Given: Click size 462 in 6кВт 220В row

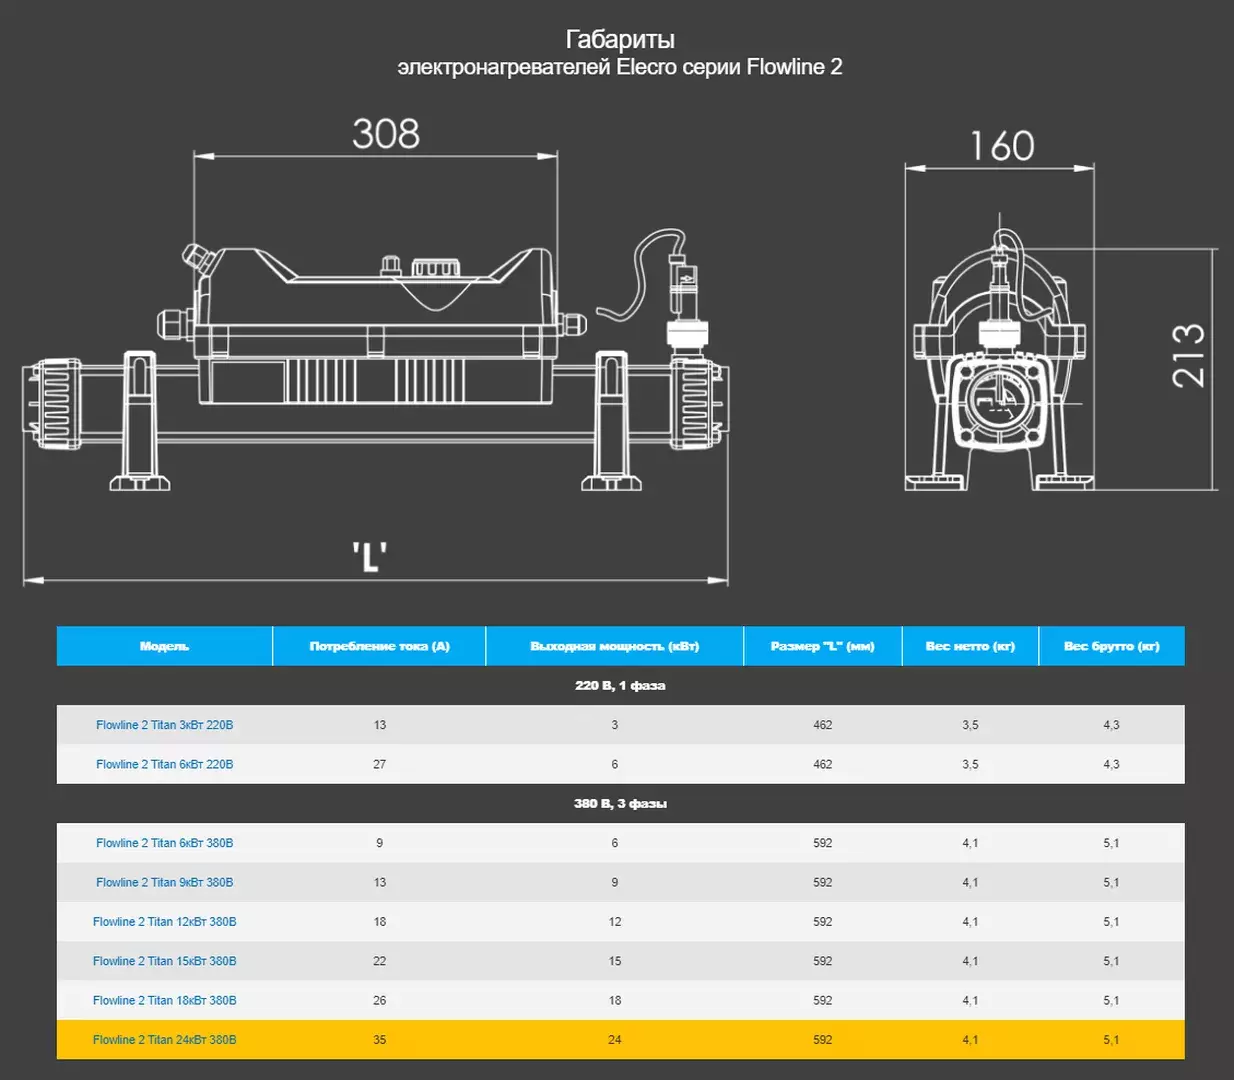Looking at the screenshot, I should [x=822, y=764].
